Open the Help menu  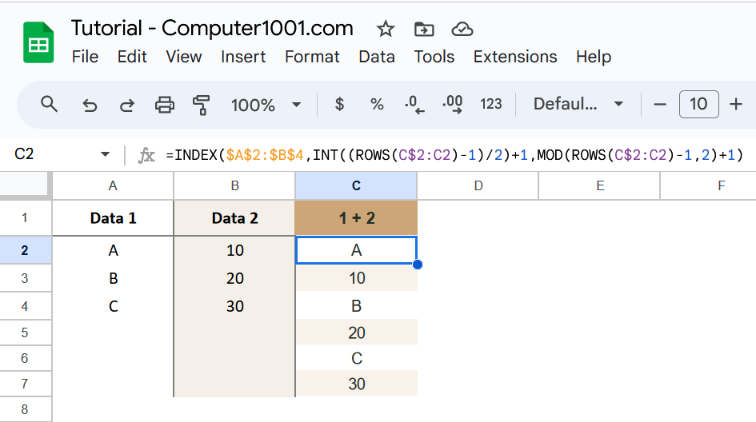[593, 57]
